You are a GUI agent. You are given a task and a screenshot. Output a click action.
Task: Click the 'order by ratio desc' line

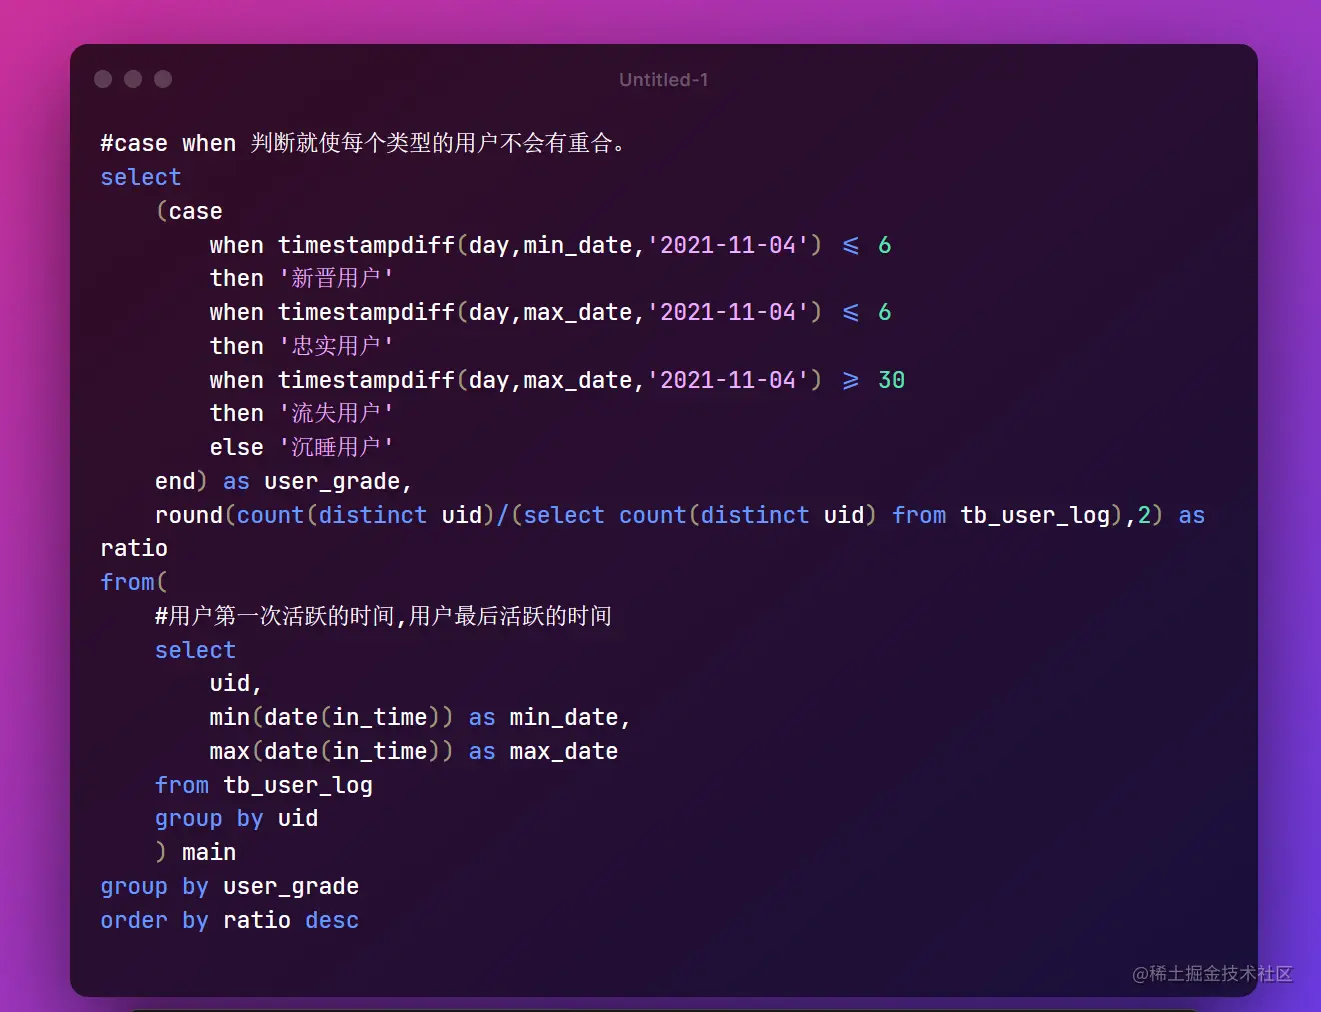(229, 920)
